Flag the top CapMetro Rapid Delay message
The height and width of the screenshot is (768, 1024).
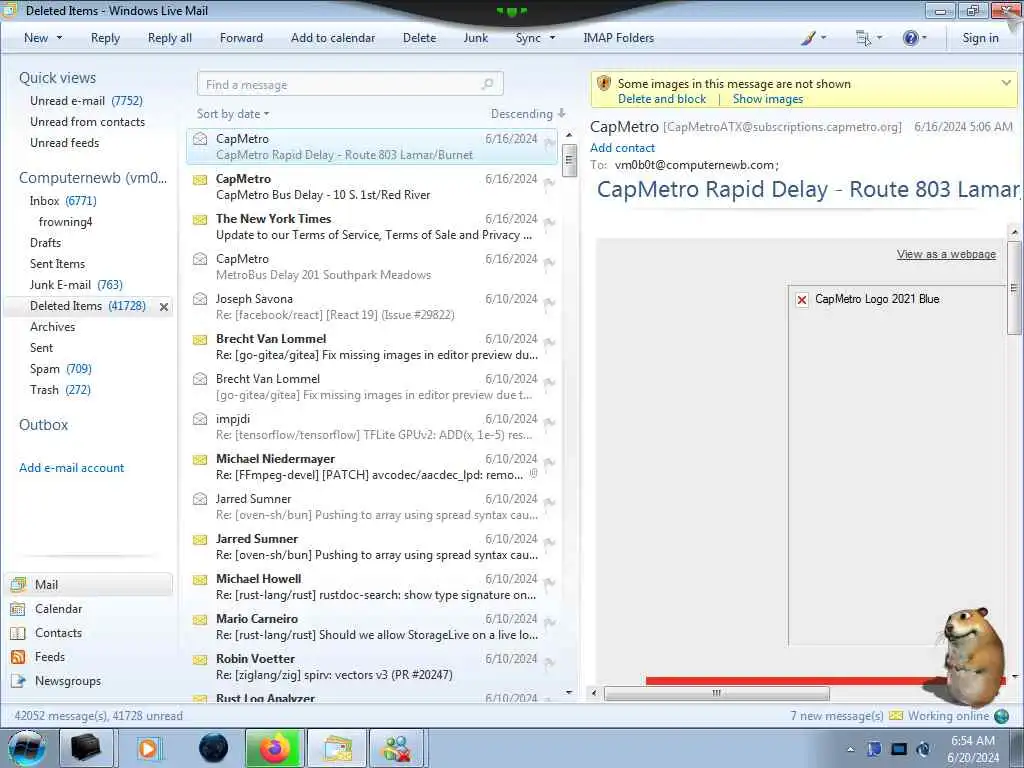550,143
